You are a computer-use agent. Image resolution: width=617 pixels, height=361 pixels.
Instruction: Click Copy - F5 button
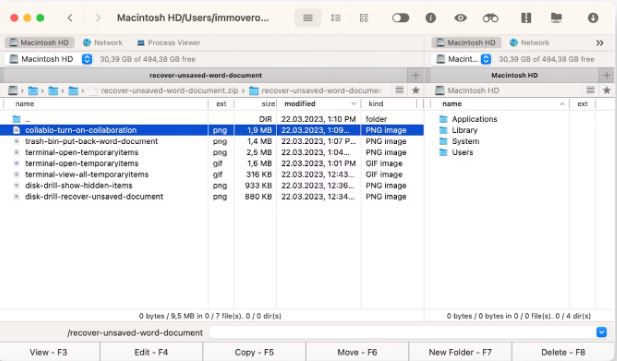[x=254, y=352]
